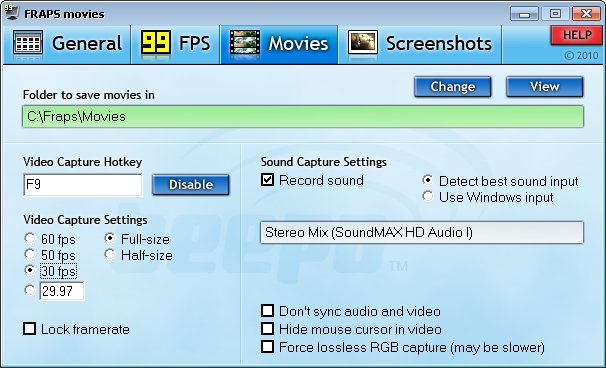606x368 pixels.
Task: Click Change to pick movie folder
Action: pos(453,87)
